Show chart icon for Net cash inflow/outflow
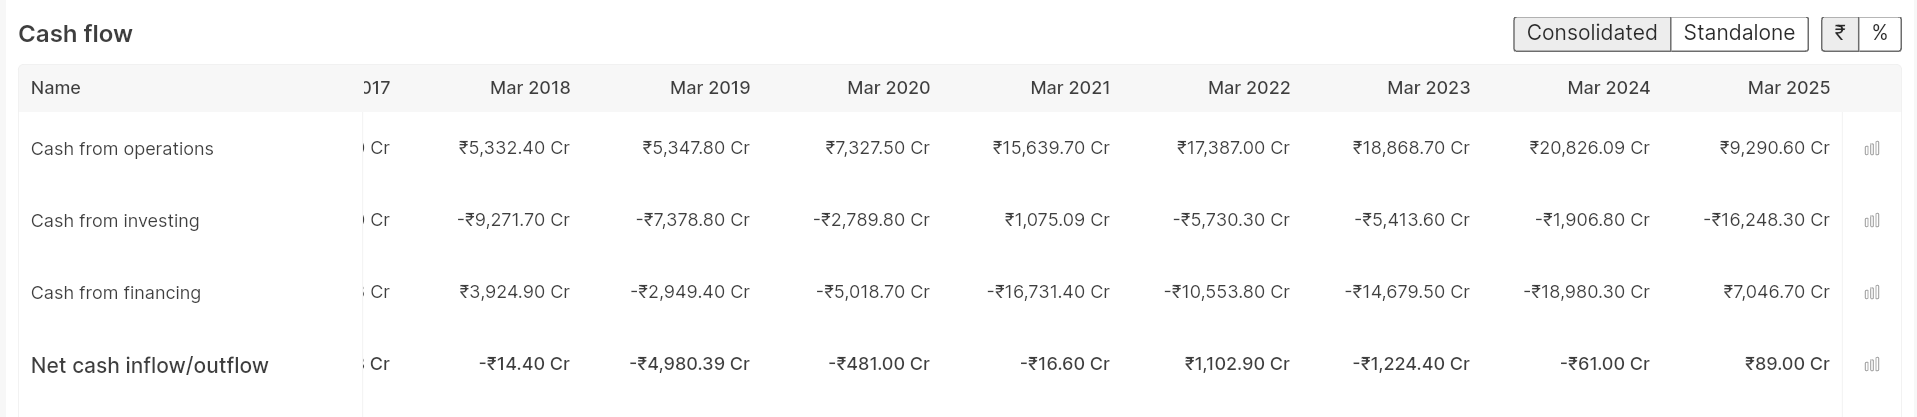 [1871, 365]
